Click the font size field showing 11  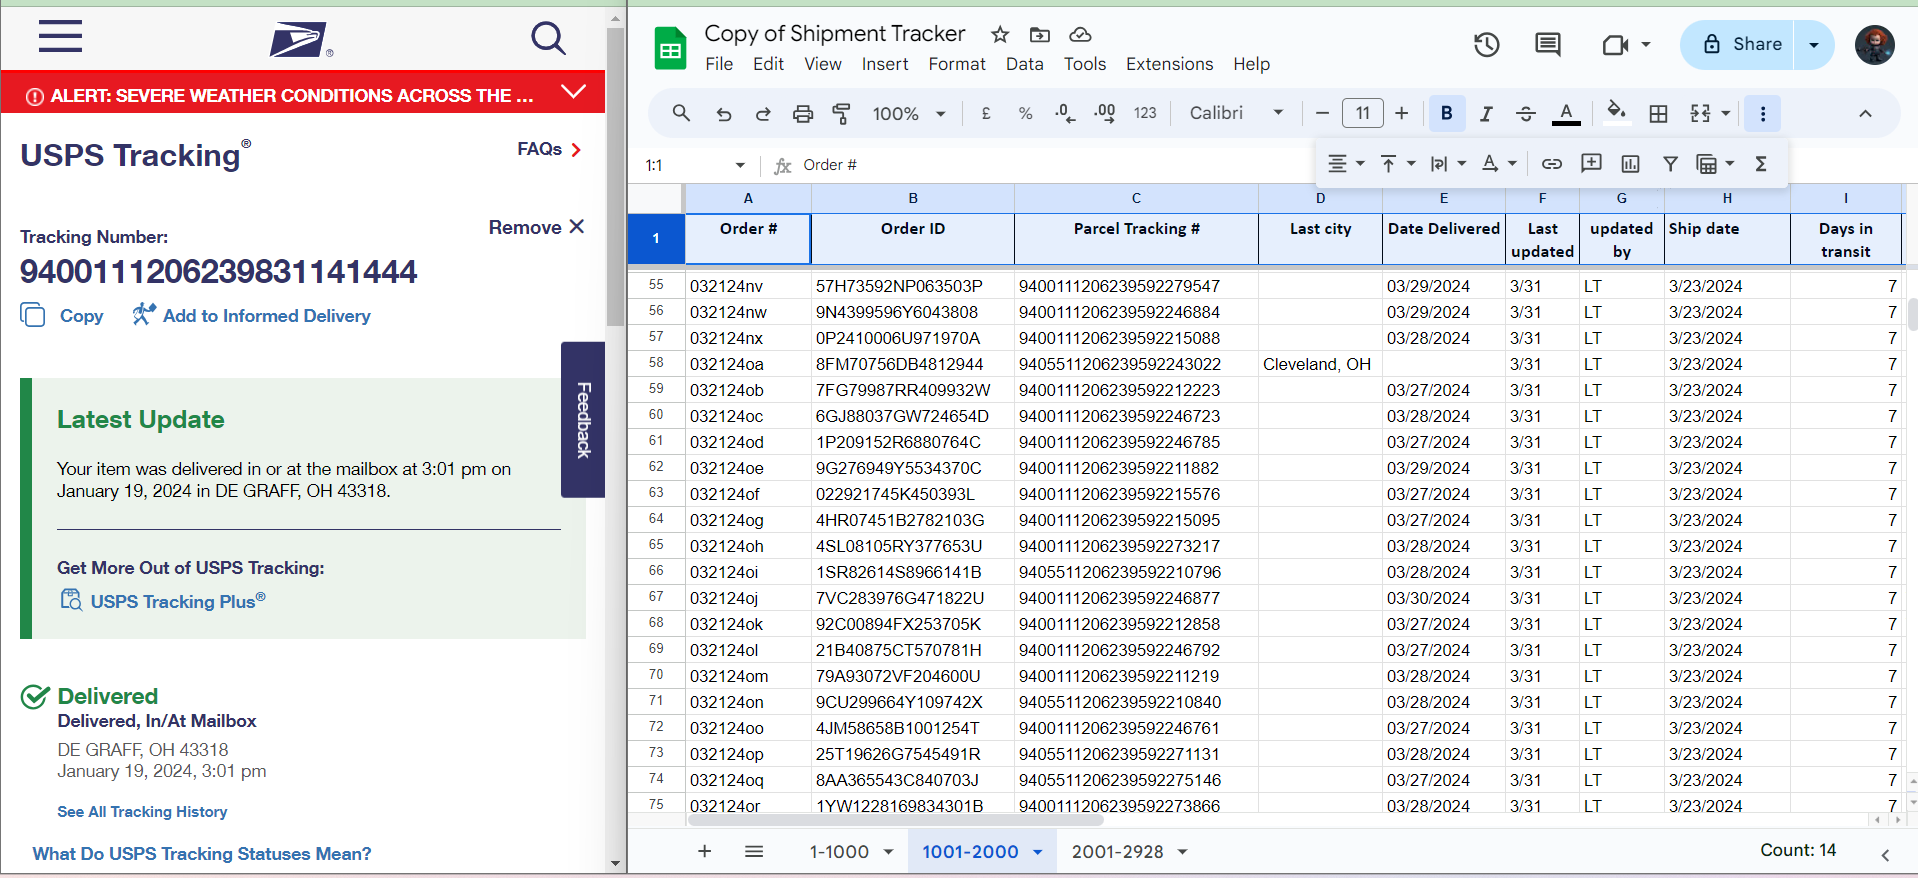tap(1362, 113)
